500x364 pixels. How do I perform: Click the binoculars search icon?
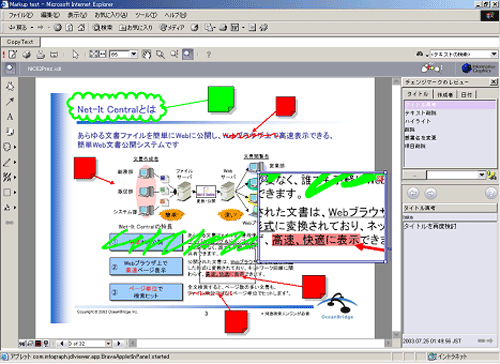420,54
